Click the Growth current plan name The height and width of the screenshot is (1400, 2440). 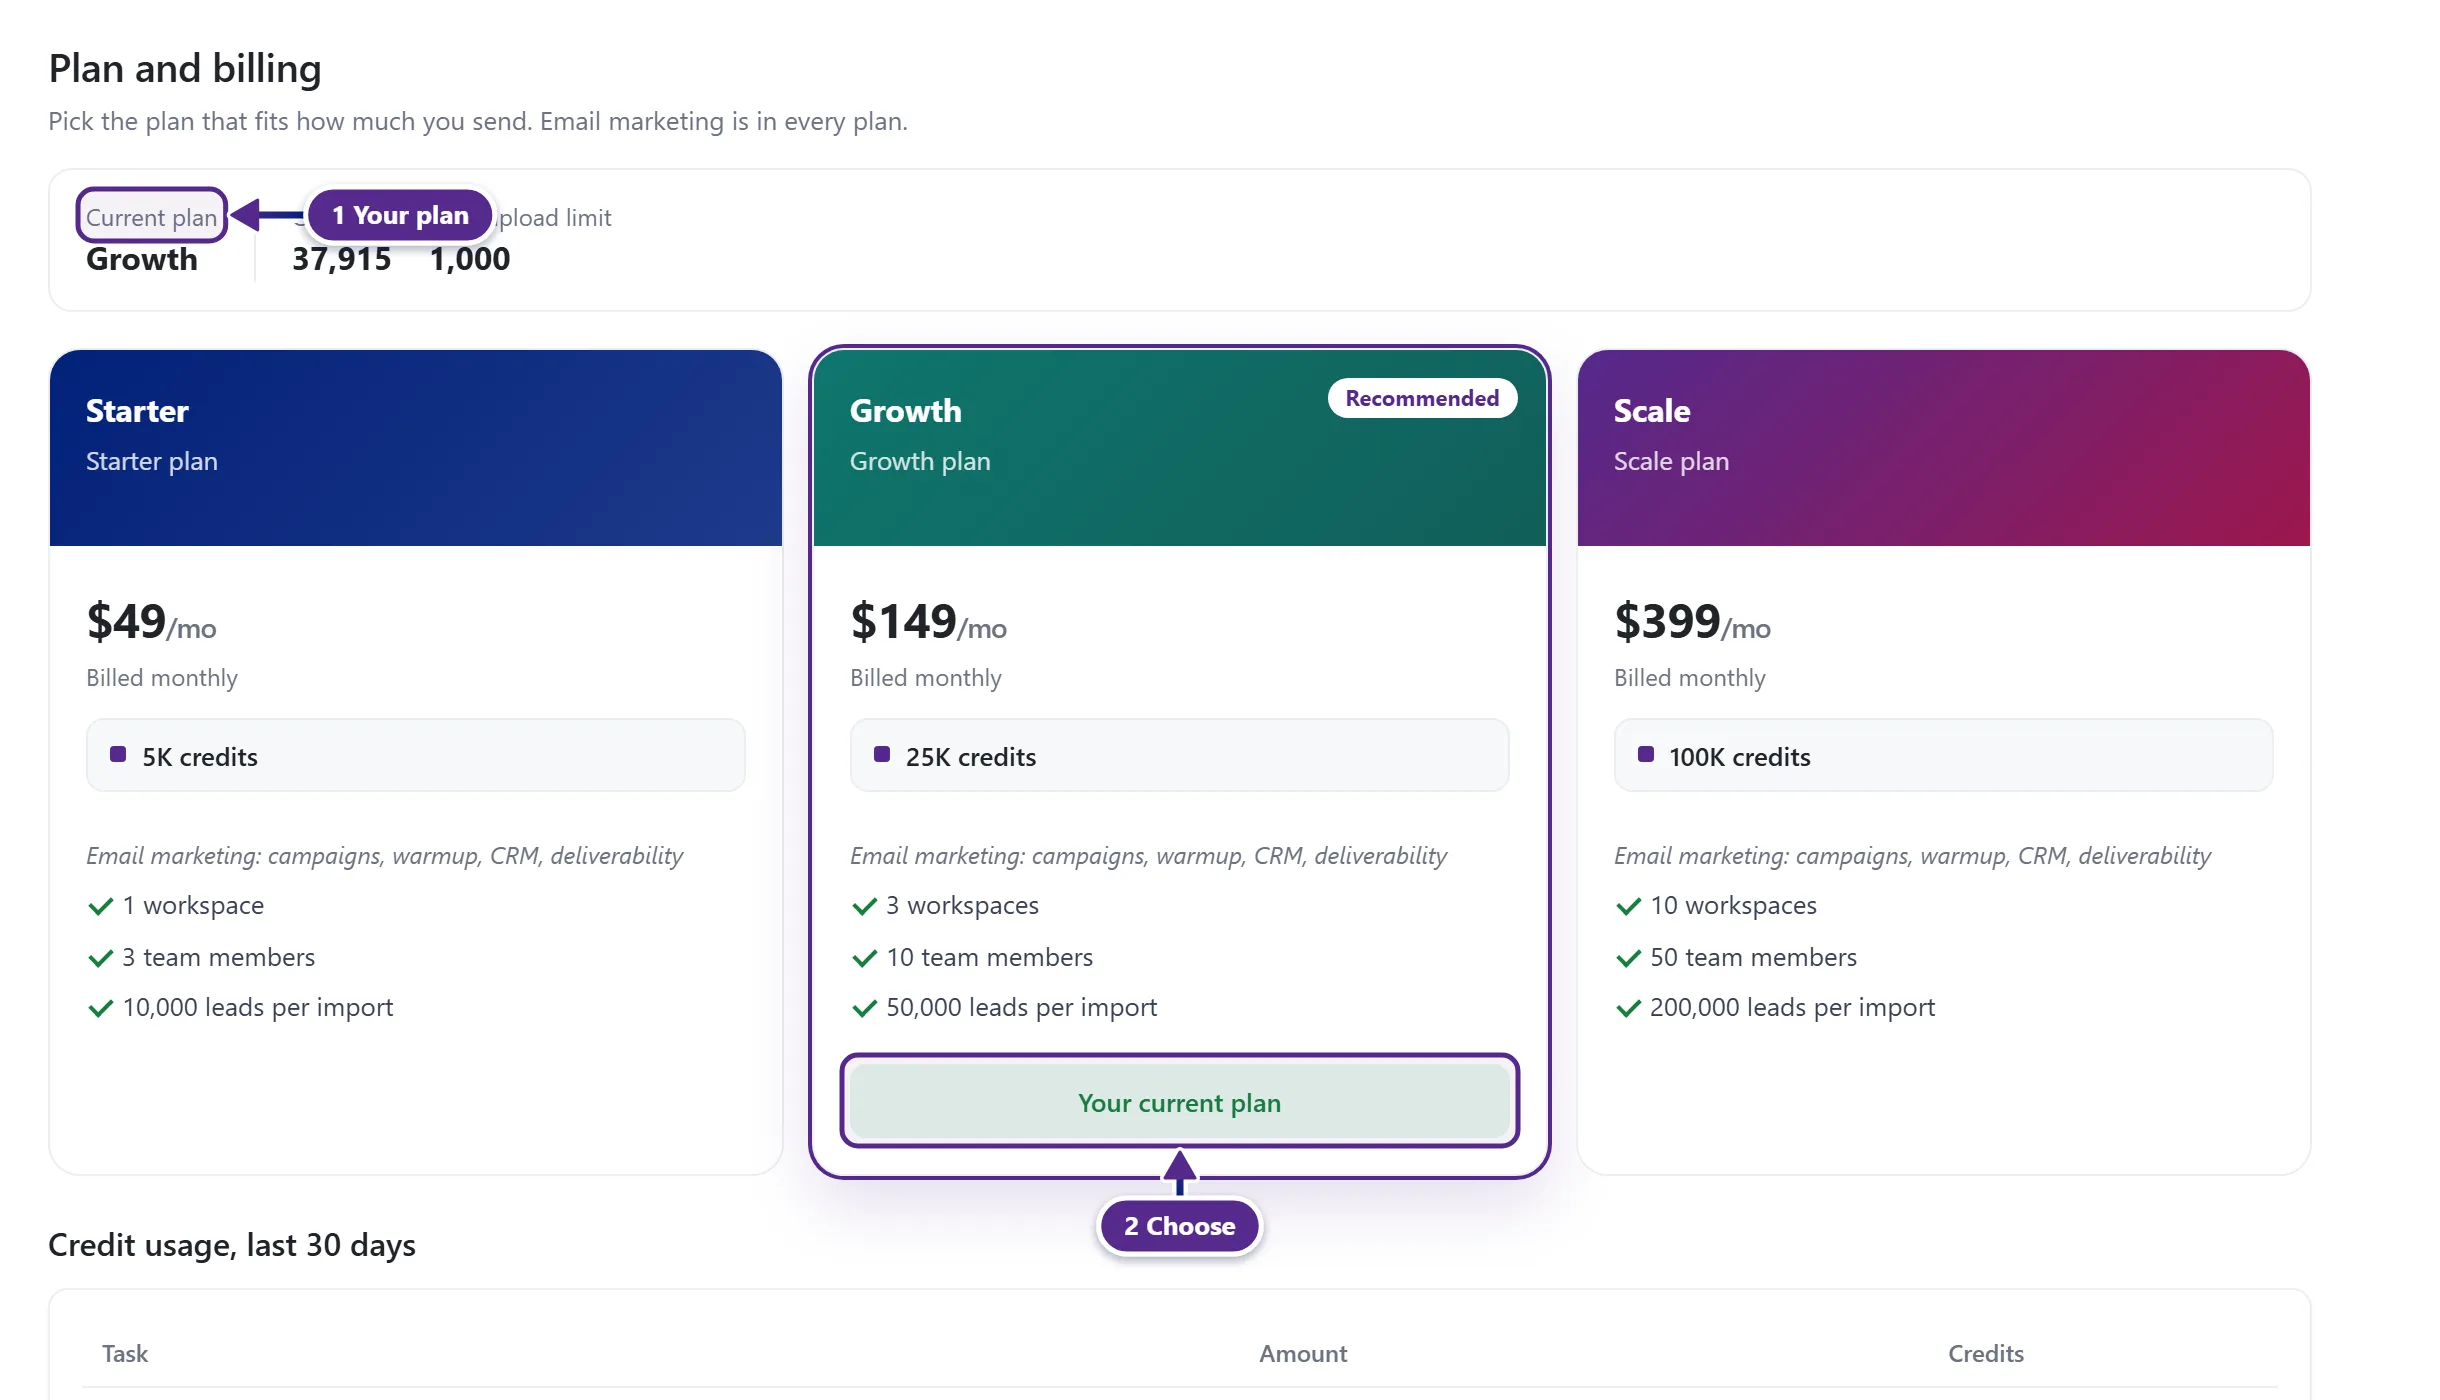(x=142, y=259)
